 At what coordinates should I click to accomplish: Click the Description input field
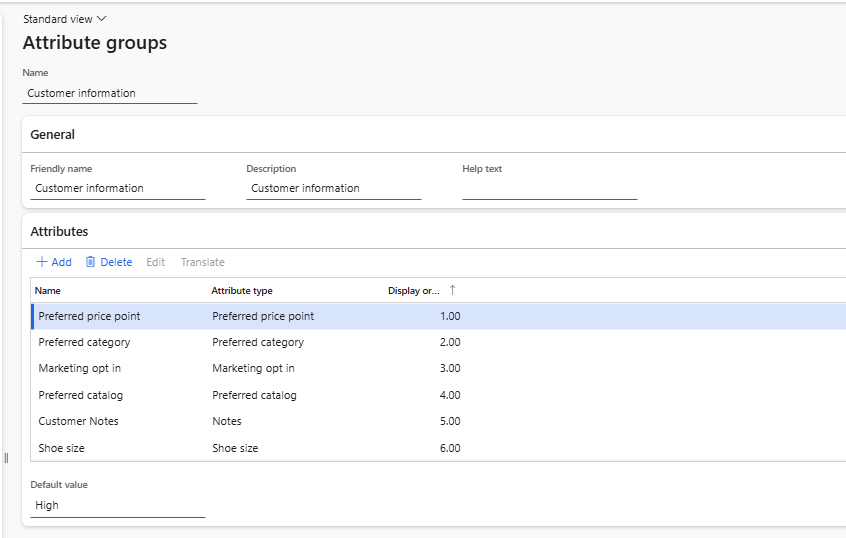pos(333,188)
